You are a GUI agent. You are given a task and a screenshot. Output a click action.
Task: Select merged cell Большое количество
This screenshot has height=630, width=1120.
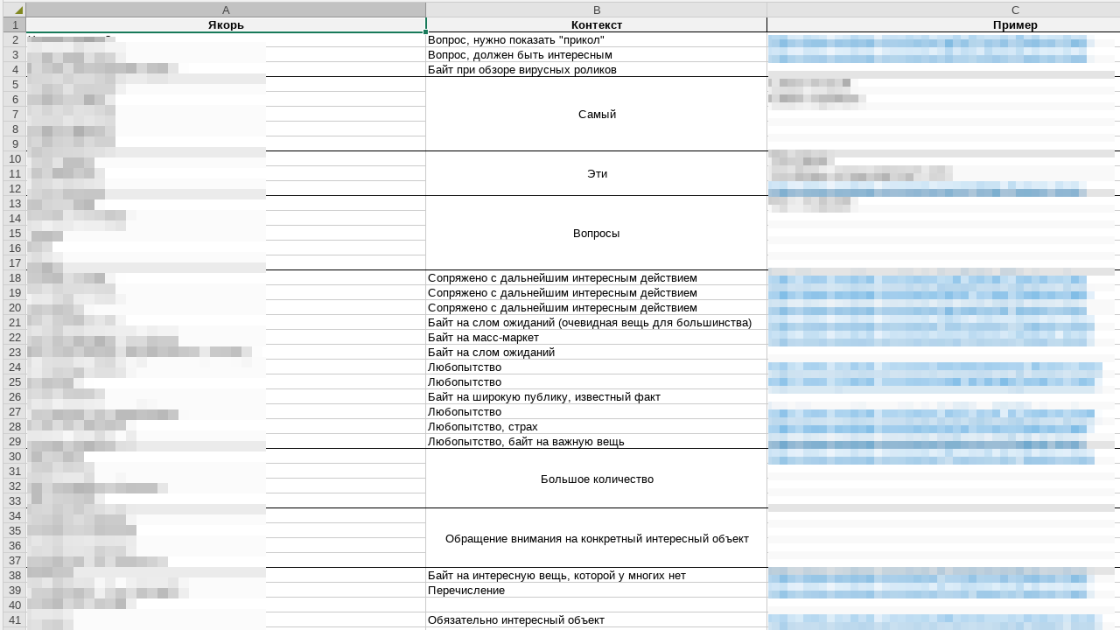pos(596,479)
